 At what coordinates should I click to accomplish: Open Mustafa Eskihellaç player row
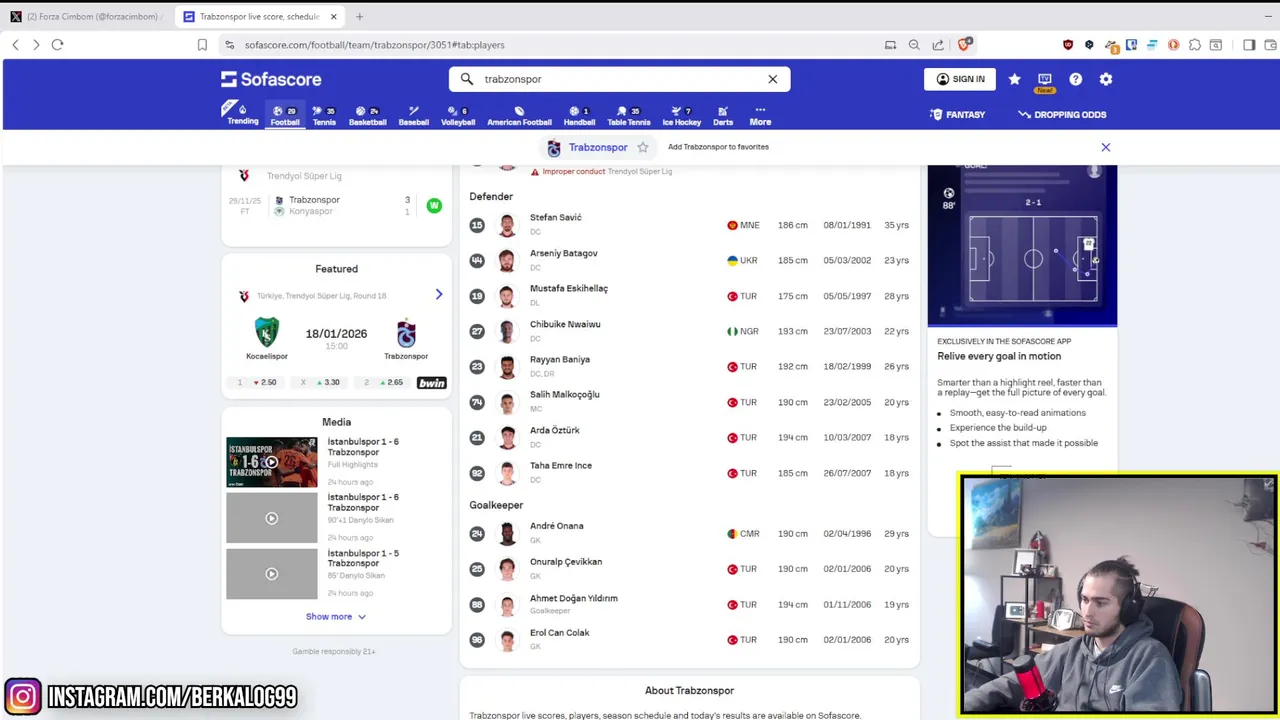[690, 296]
